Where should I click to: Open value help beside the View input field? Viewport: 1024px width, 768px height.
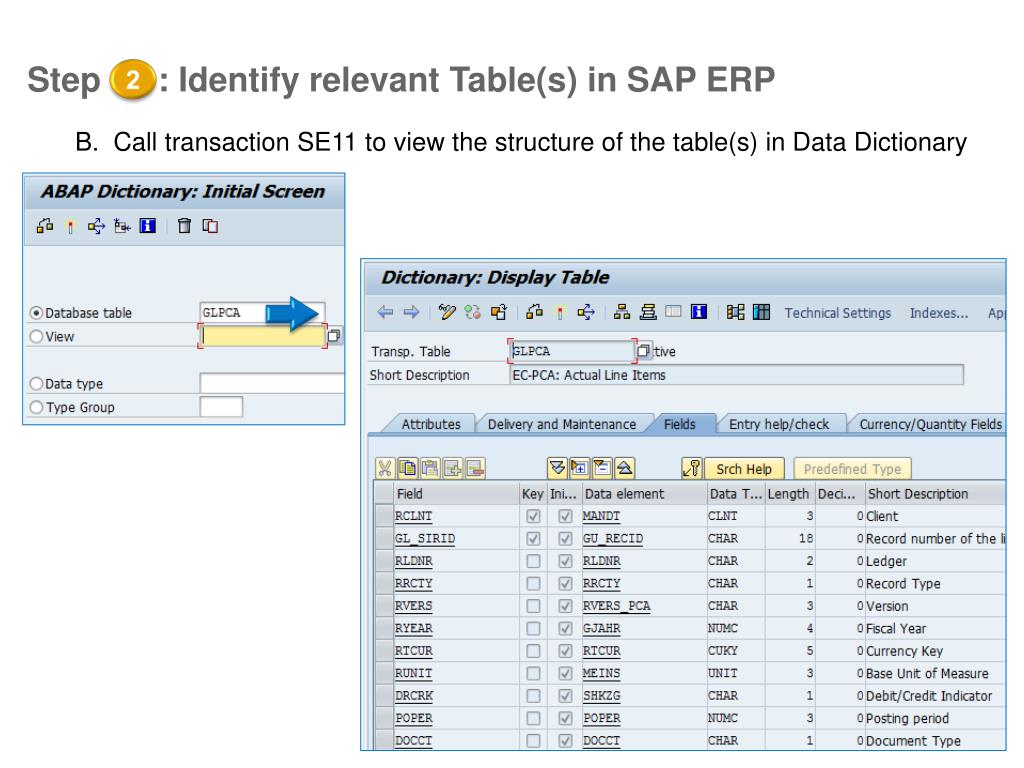click(334, 336)
